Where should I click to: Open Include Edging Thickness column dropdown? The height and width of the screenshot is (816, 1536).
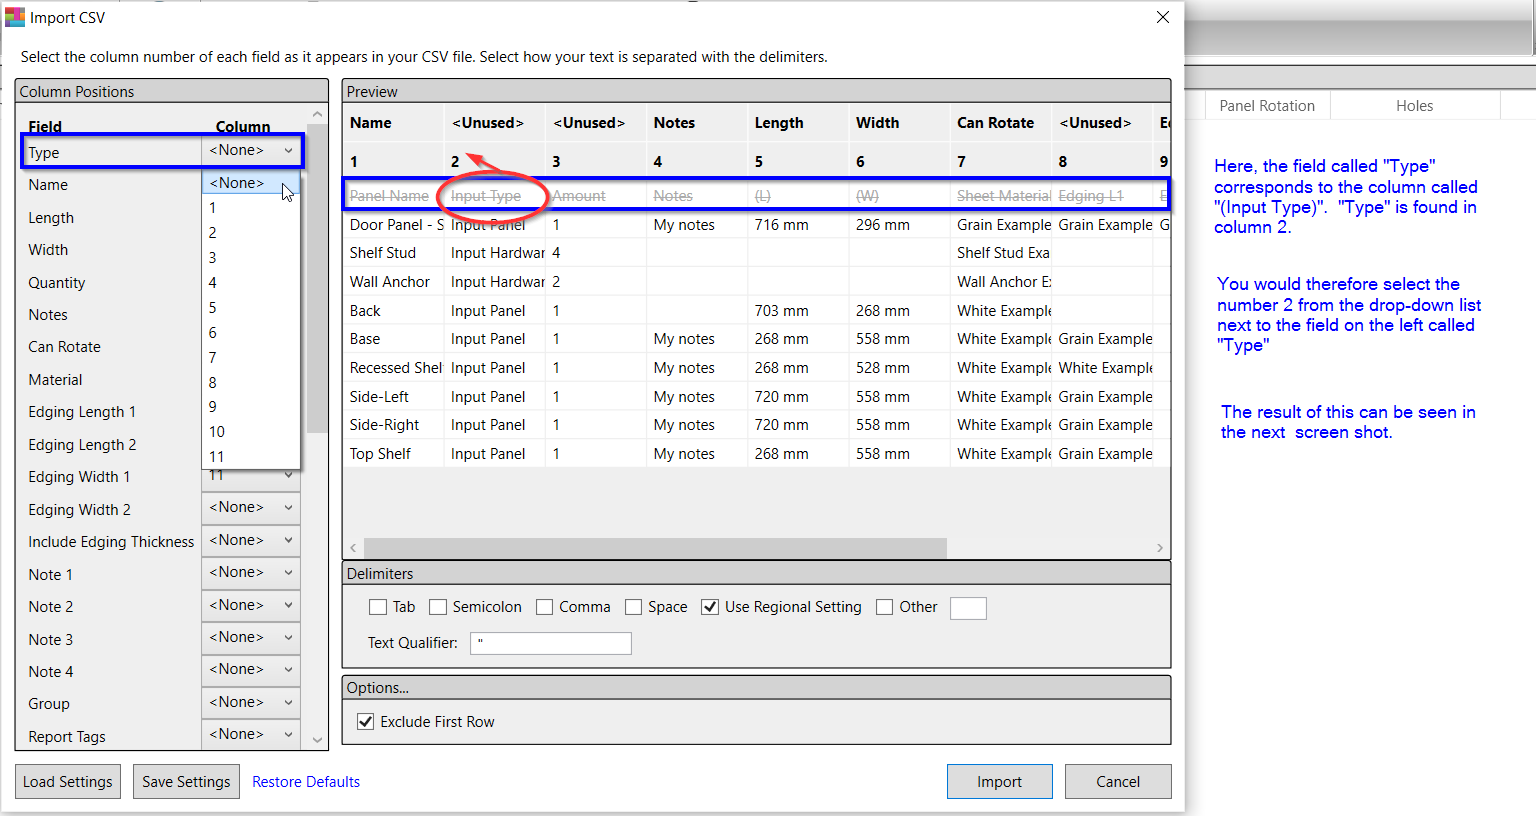251,541
